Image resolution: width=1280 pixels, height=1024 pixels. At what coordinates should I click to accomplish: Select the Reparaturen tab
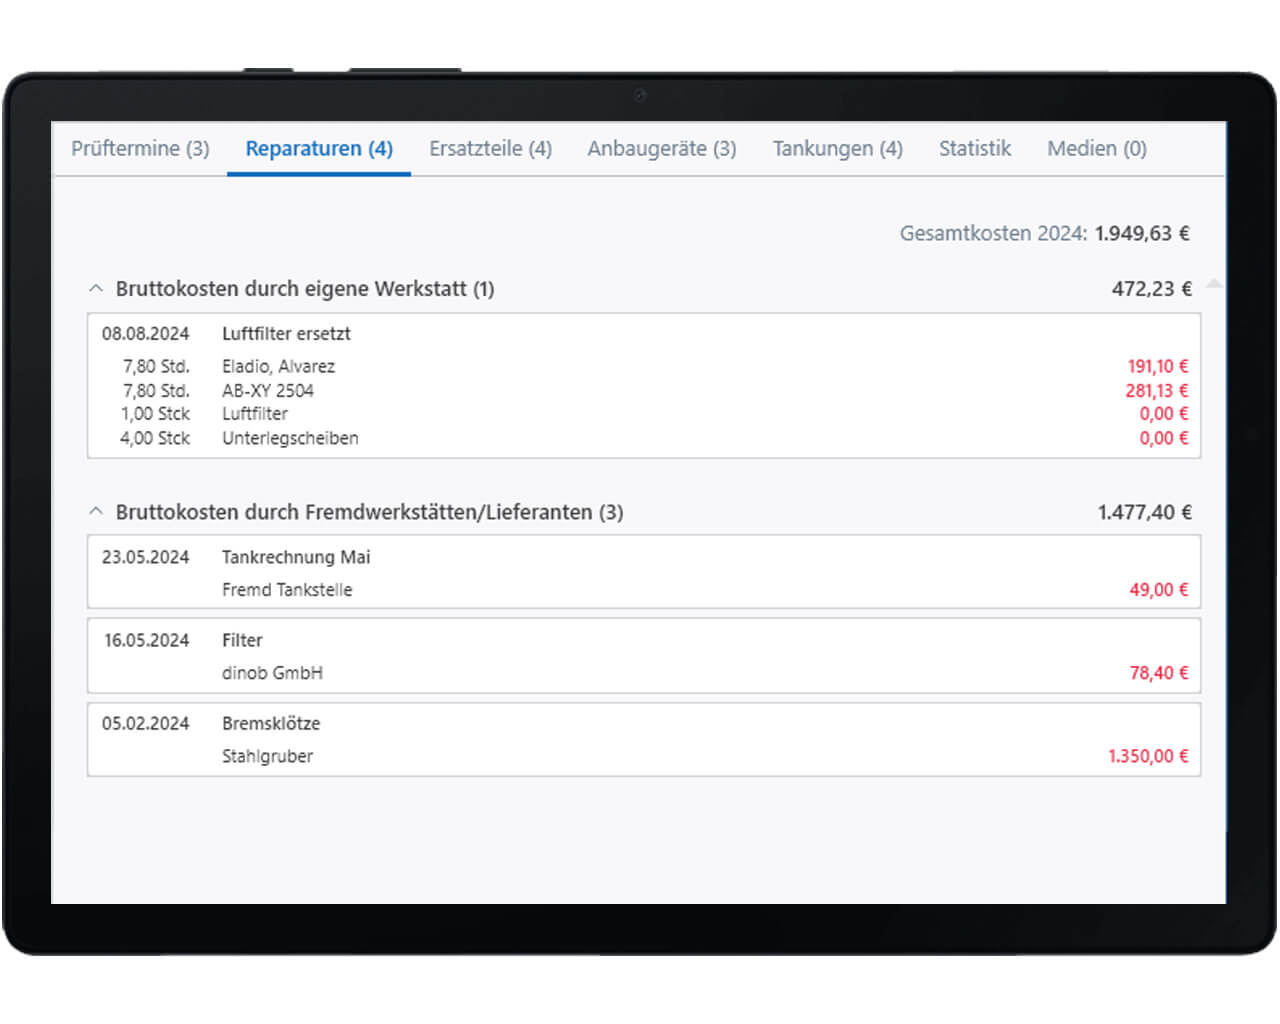pos(319,149)
